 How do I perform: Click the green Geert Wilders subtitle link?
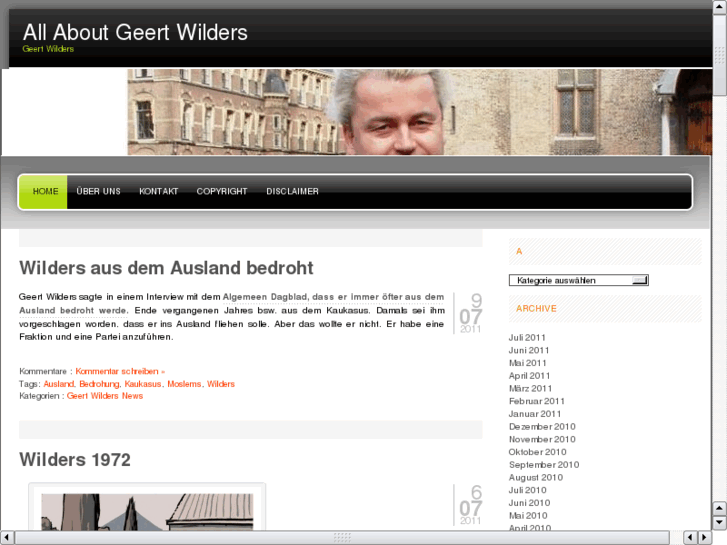pos(48,49)
